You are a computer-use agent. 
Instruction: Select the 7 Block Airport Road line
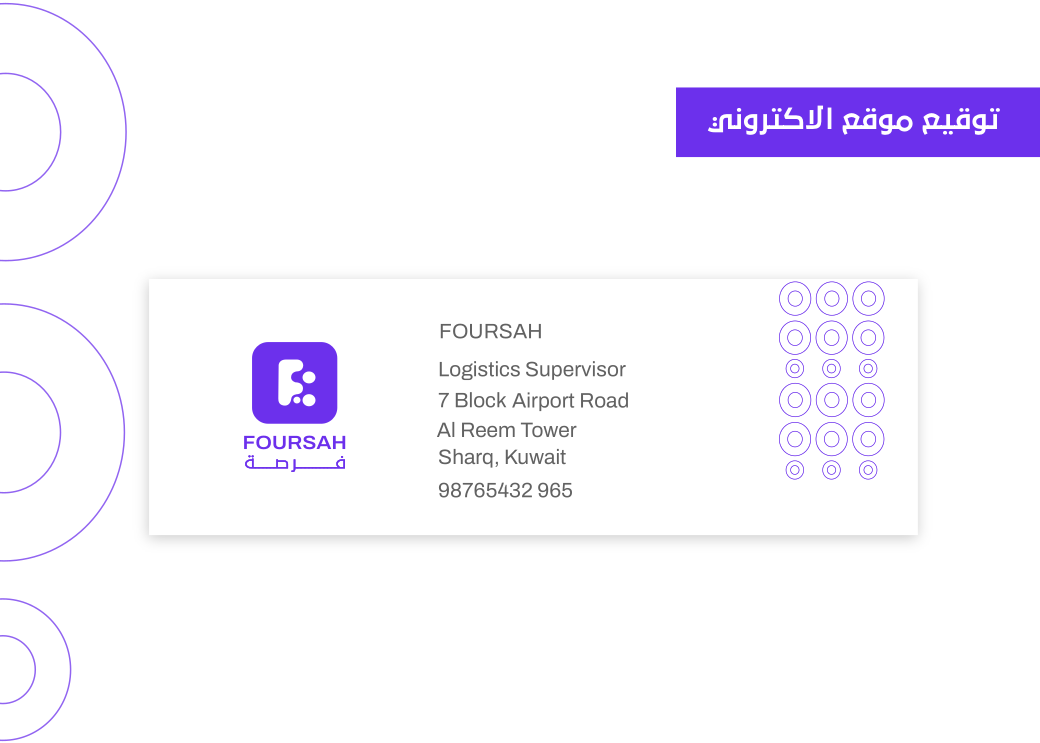tap(533, 400)
